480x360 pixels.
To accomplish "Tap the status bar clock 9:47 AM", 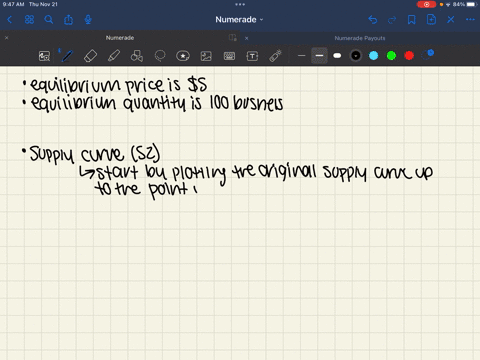I will coord(14,4).
